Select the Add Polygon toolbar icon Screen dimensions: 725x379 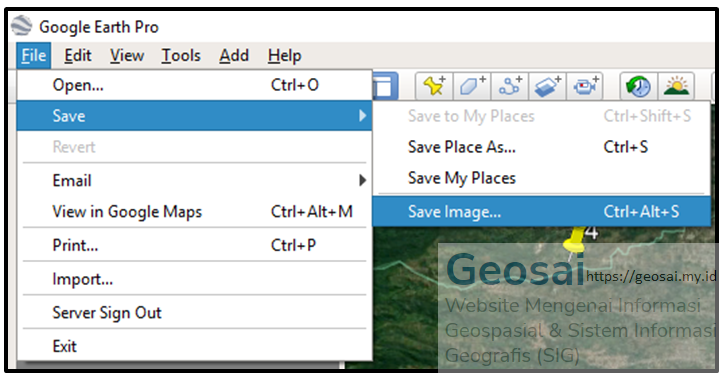(x=472, y=86)
